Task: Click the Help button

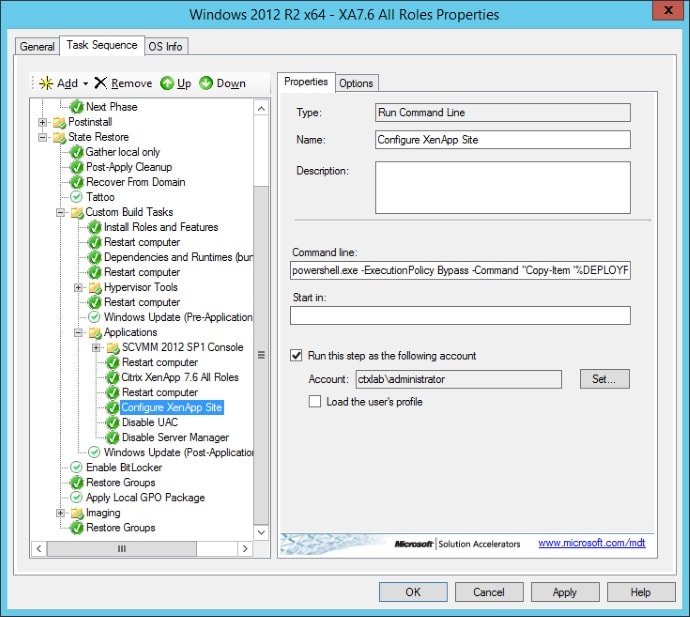Action: point(641,592)
